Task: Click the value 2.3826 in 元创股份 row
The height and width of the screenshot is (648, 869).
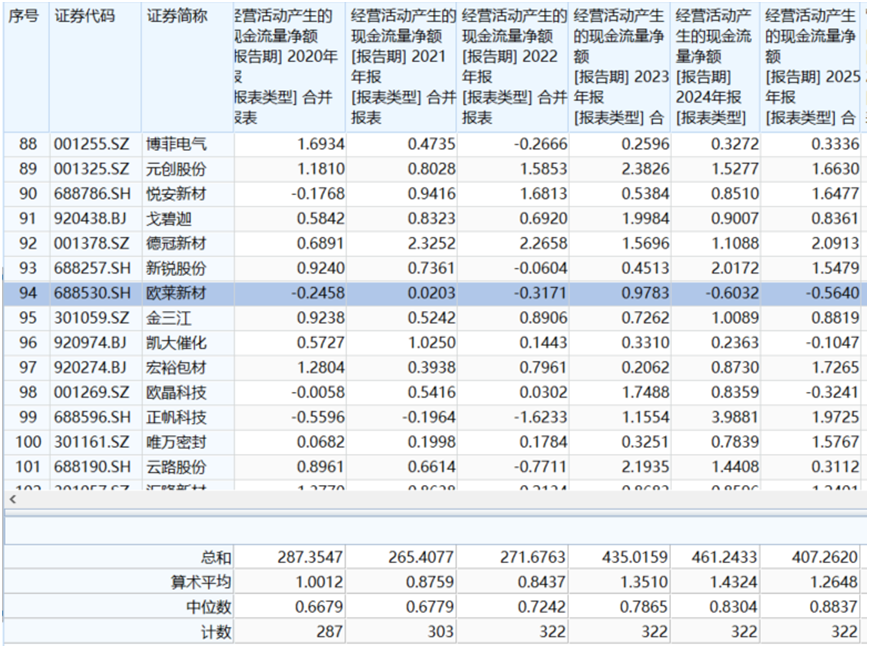Action: 645,169
